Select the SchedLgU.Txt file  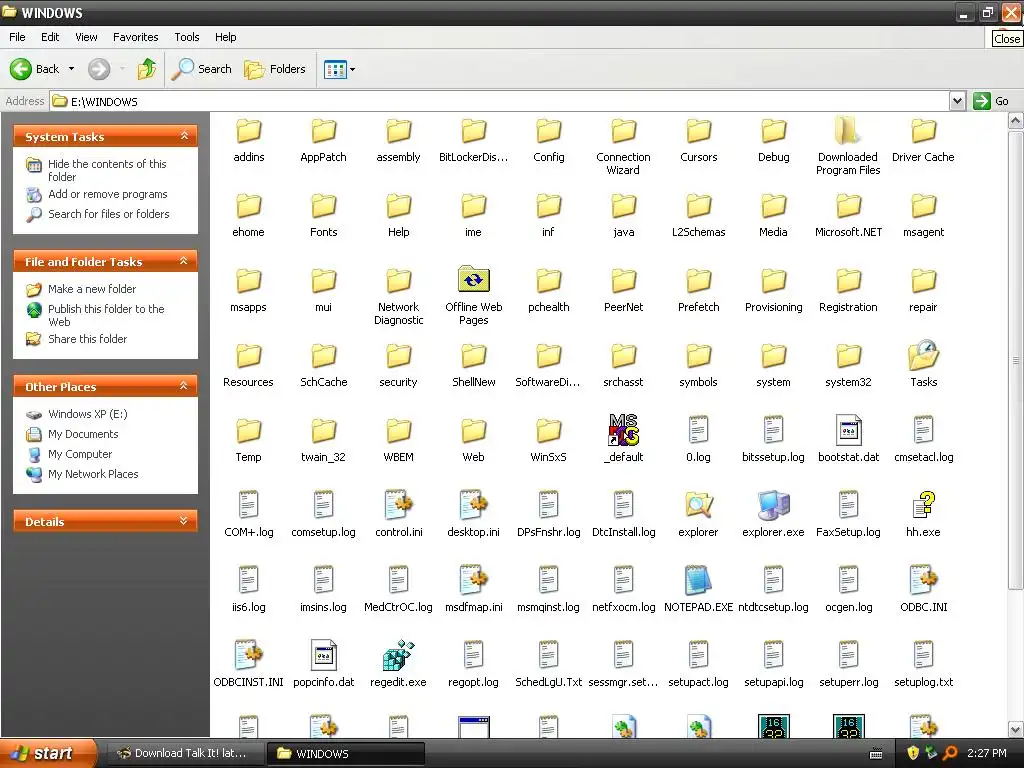click(x=549, y=655)
